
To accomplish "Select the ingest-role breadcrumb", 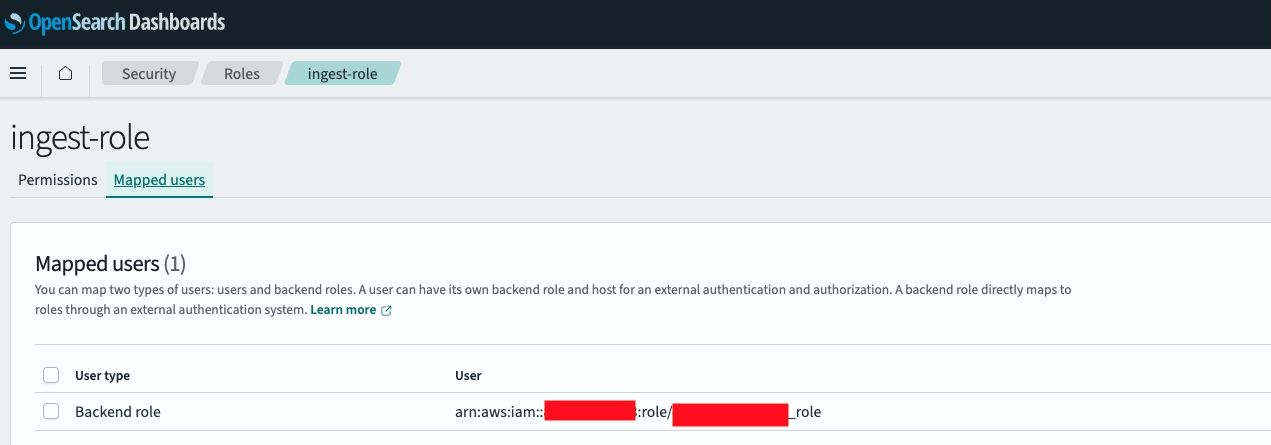I will [x=343, y=74].
